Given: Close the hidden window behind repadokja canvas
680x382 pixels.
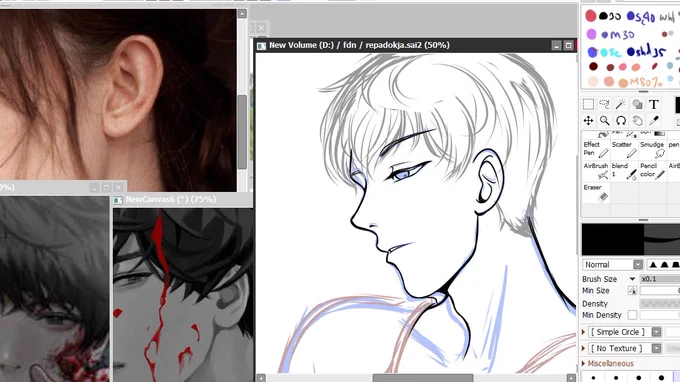Looking at the screenshot, I should (261, 28).
